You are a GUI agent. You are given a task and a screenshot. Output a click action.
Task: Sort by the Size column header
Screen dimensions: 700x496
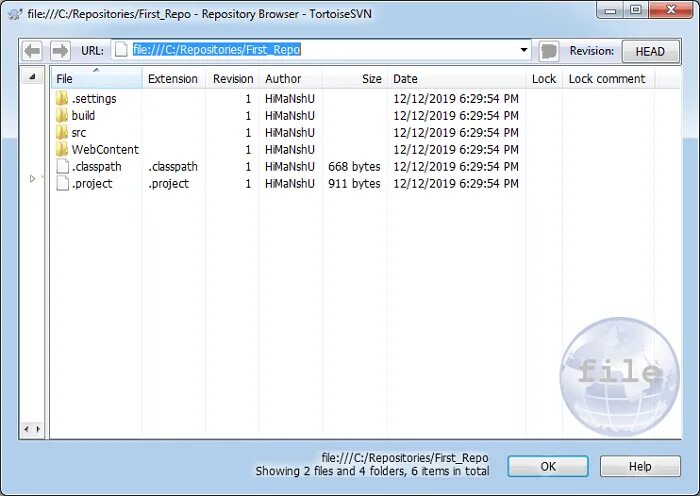(x=355, y=79)
